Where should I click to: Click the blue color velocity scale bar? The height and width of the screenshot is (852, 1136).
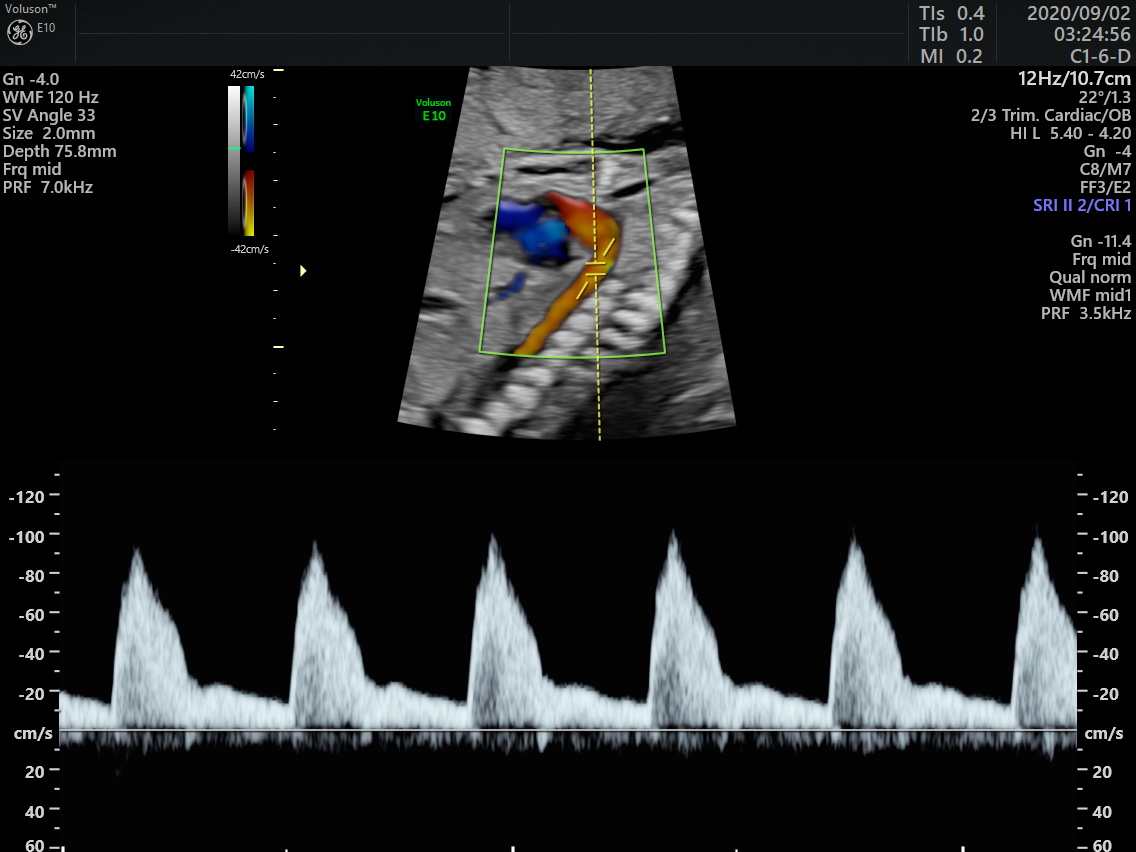249,118
